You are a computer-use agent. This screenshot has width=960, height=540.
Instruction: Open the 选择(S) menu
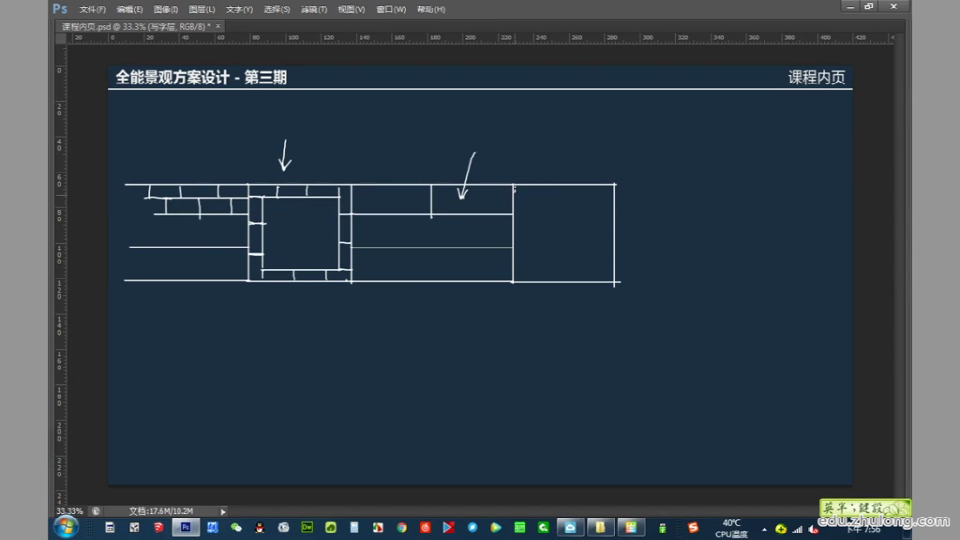(x=277, y=9)
